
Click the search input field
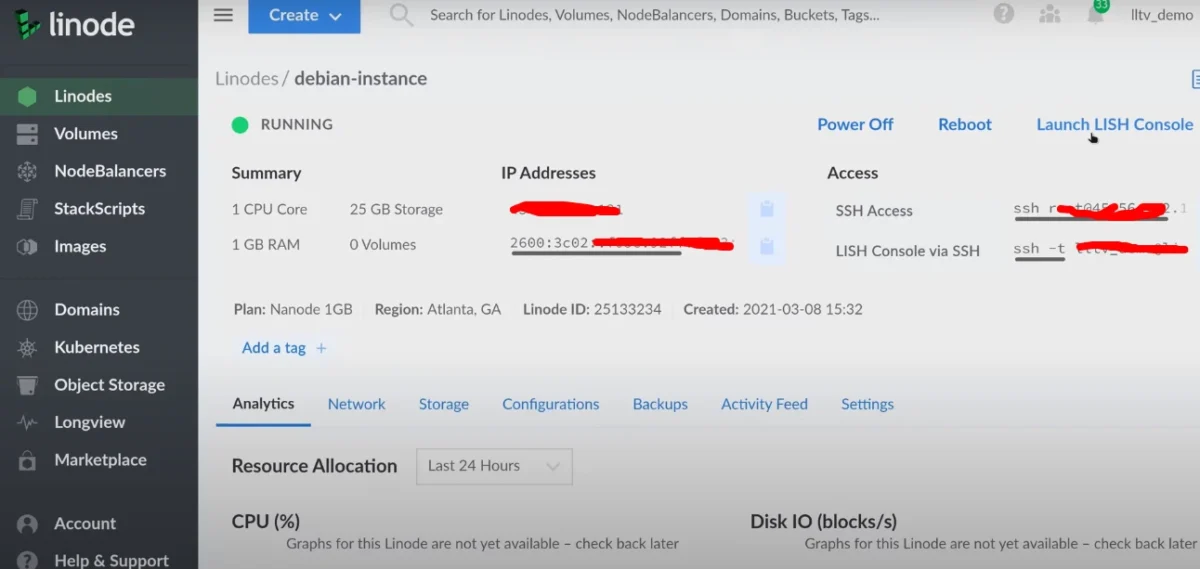tap(655, 15)
